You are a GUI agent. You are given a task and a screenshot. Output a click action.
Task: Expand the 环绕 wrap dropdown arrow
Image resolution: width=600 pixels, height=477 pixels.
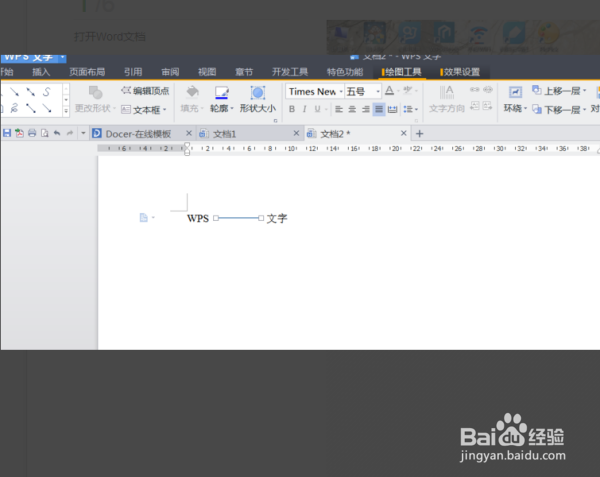[x=525, y=109]
